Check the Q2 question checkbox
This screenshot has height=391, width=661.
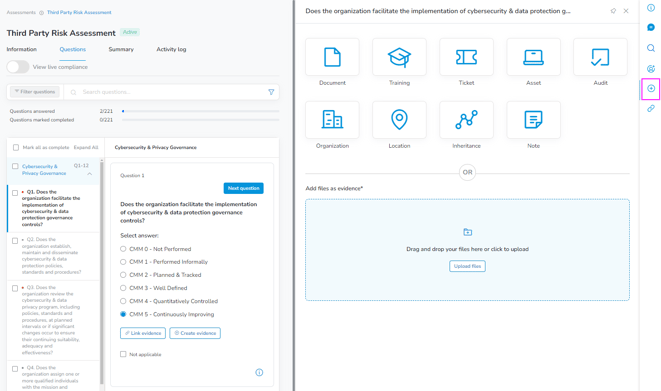15,241
